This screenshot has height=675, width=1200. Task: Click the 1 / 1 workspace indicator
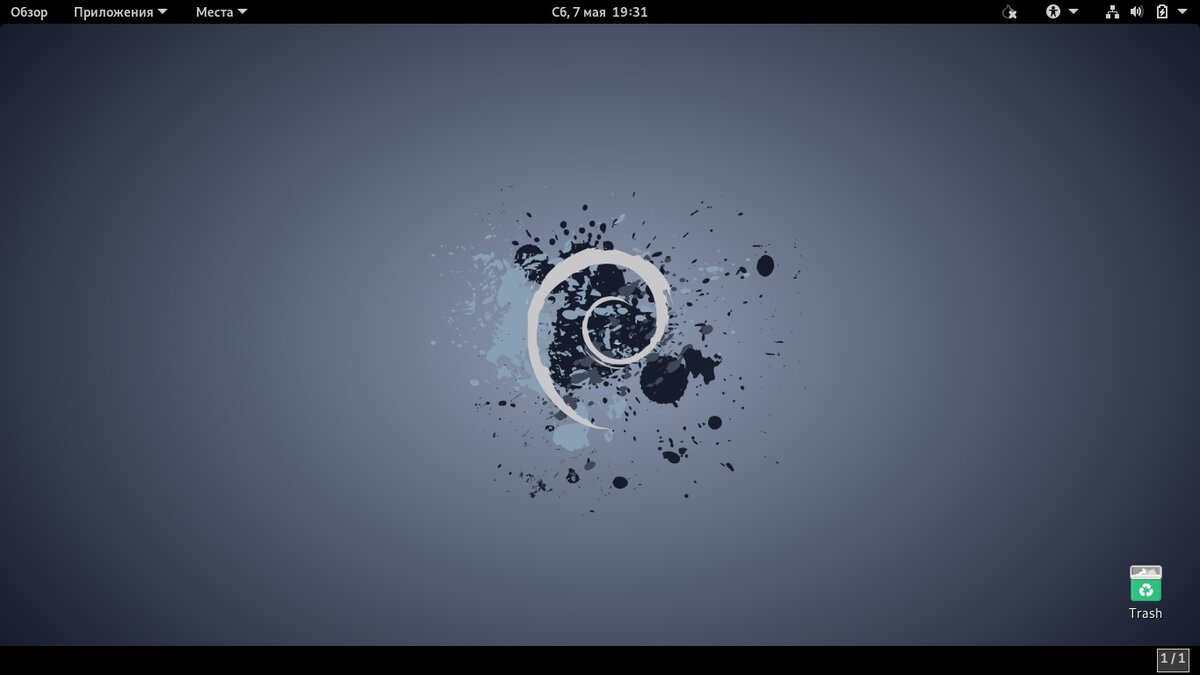[1173, 659]
